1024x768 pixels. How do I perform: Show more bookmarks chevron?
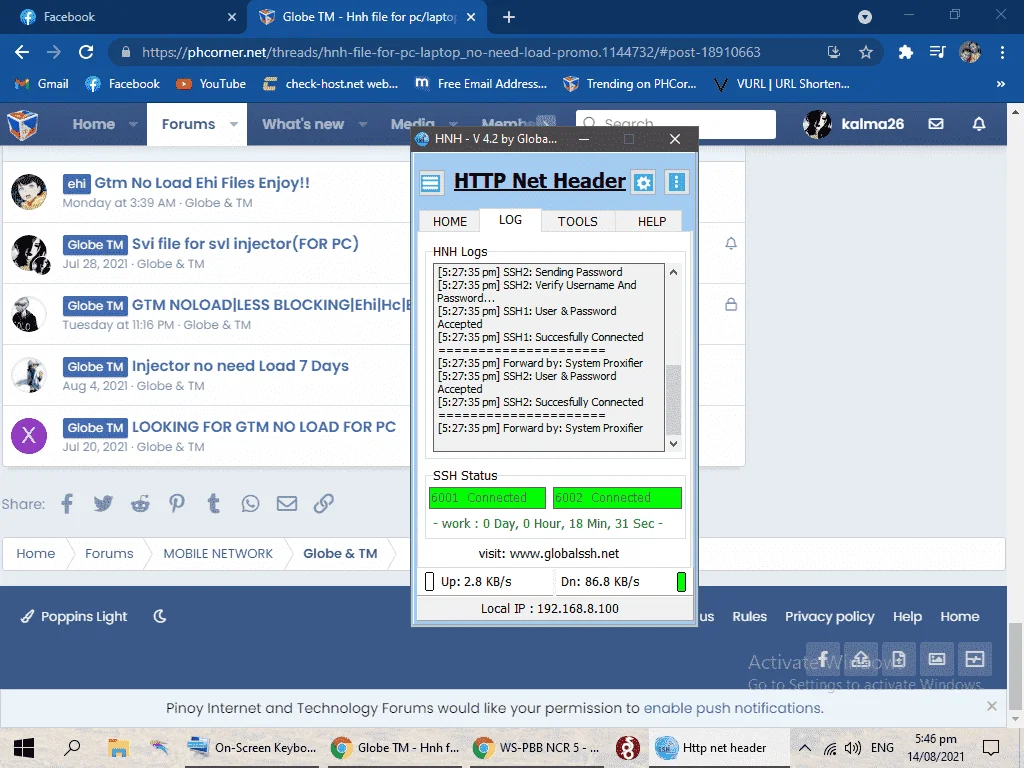click(x=1000, y=84)
